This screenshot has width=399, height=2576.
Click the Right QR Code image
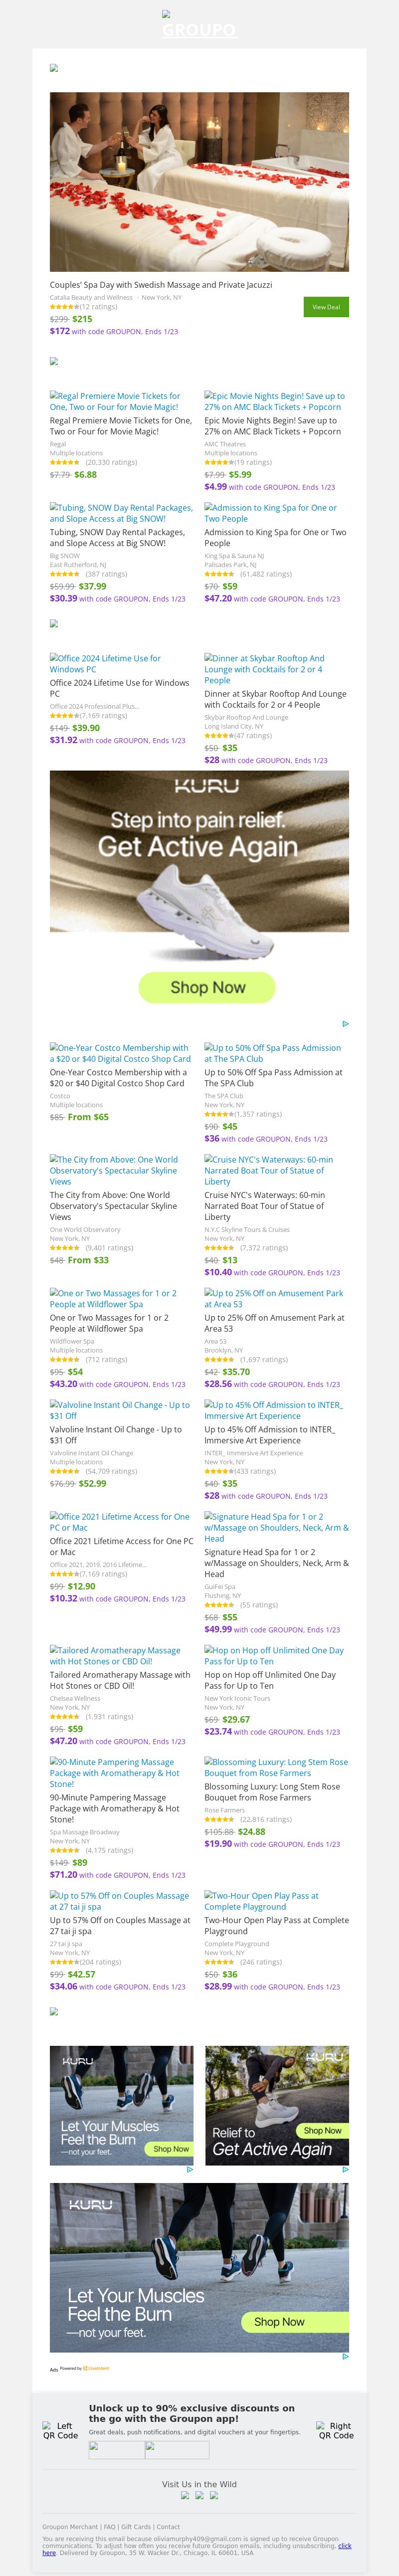click(x=336, y=2430)
